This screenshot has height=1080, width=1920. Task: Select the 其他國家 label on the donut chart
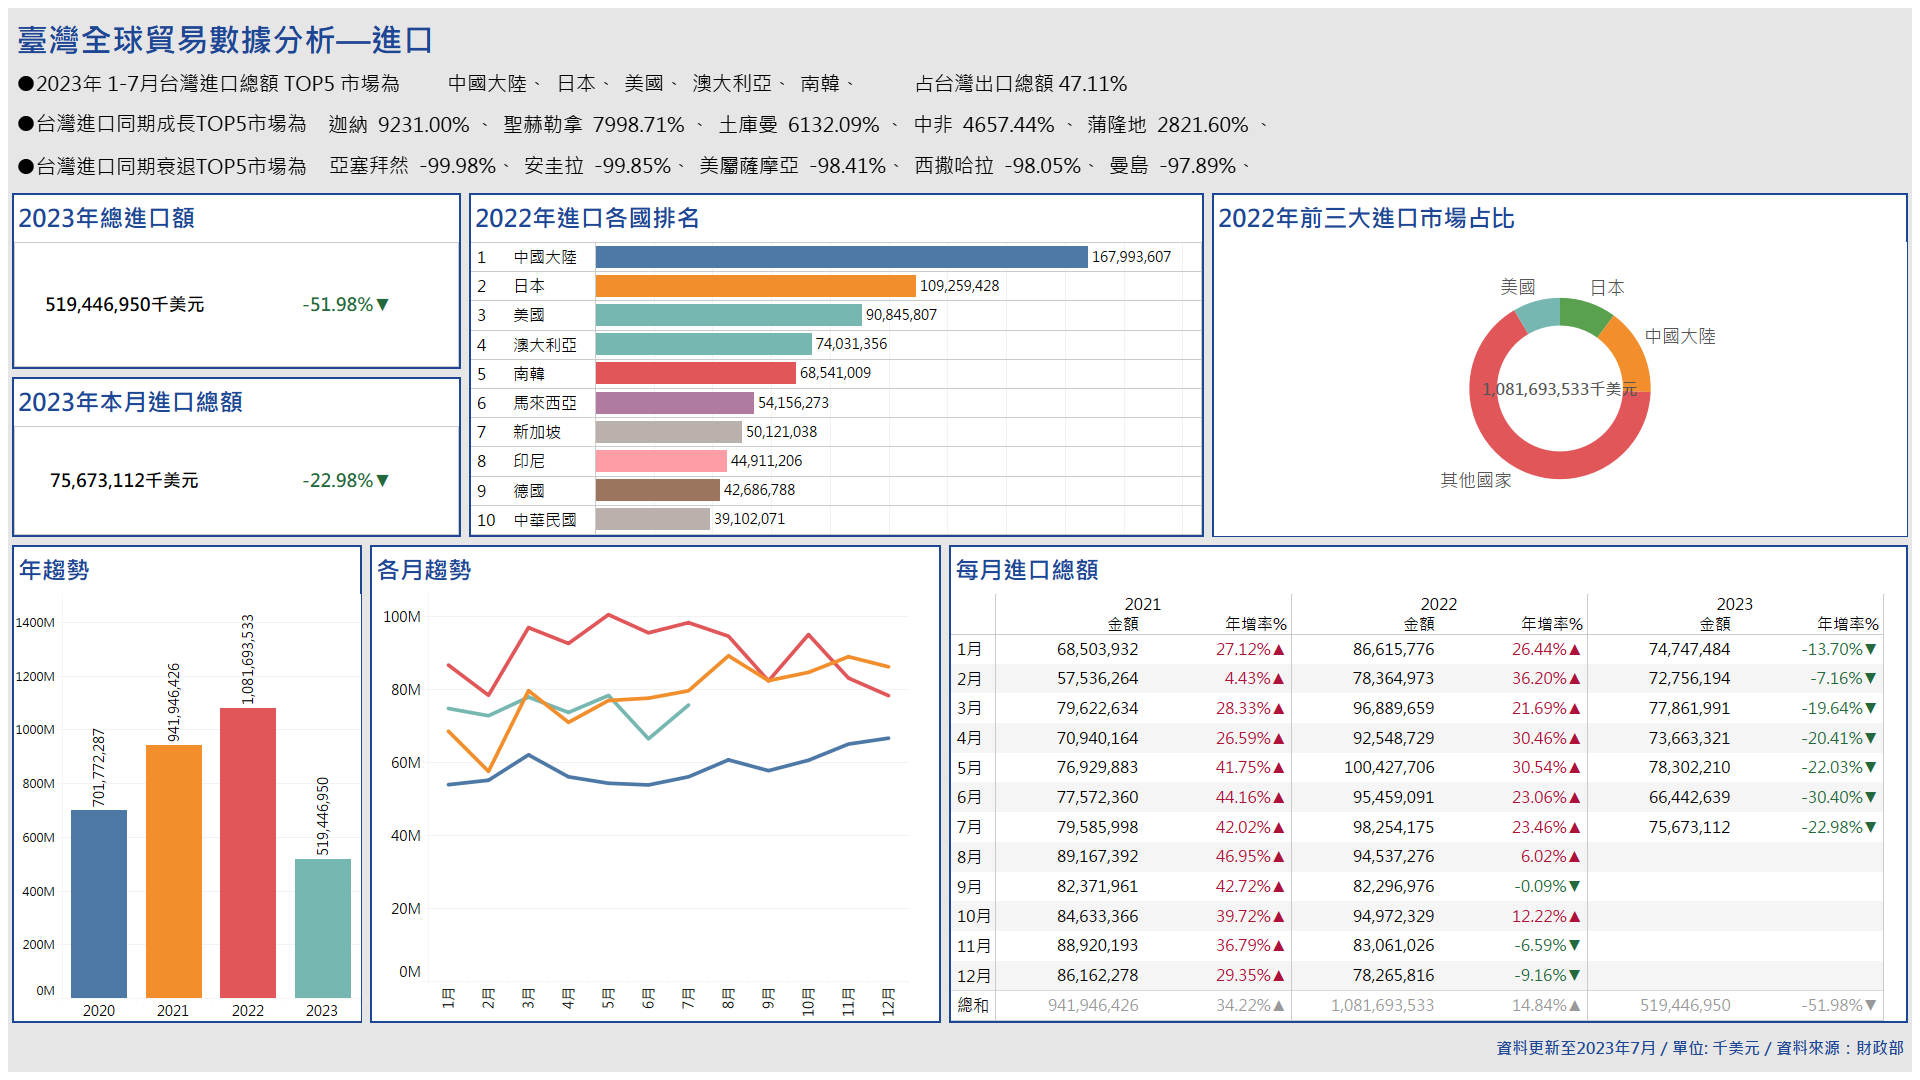tap(1476, 480)
